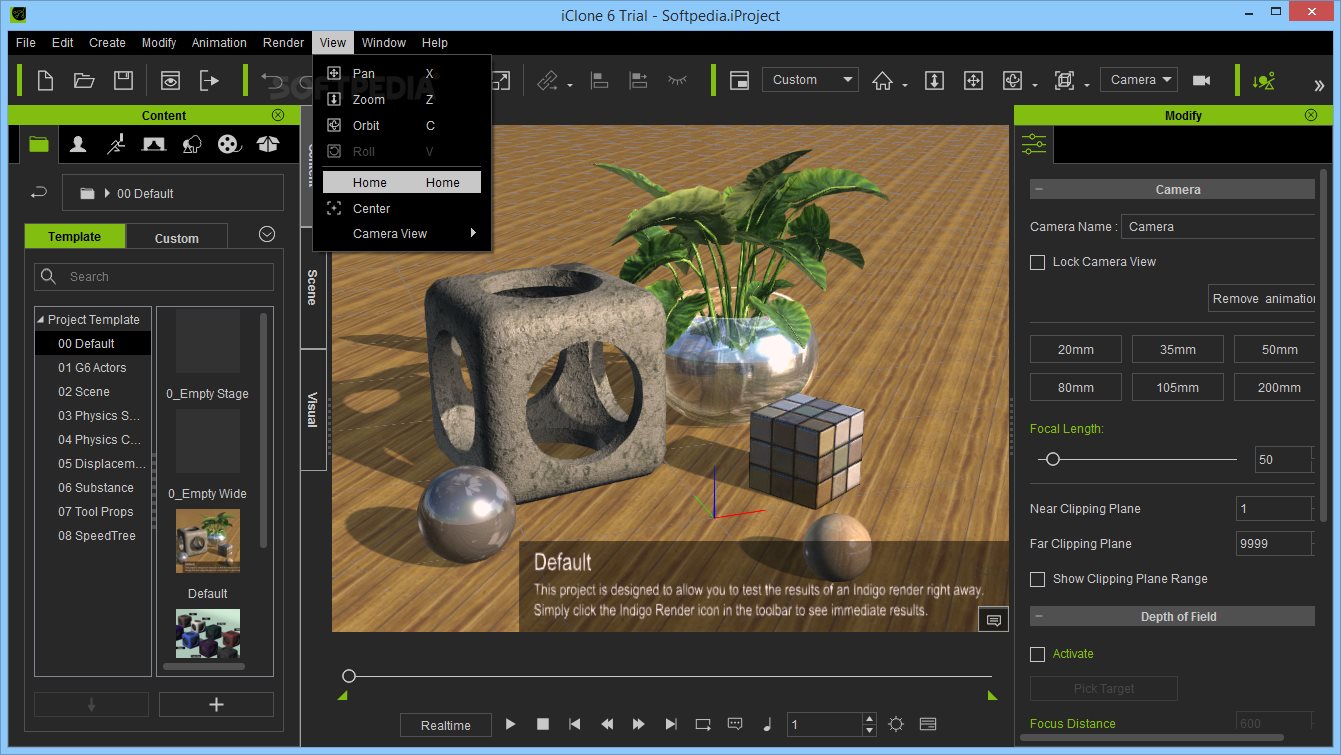The width and height of the screenshot is (1341, 755).
Task: Open the timeline panel icon
Action: tap(928, 724)
